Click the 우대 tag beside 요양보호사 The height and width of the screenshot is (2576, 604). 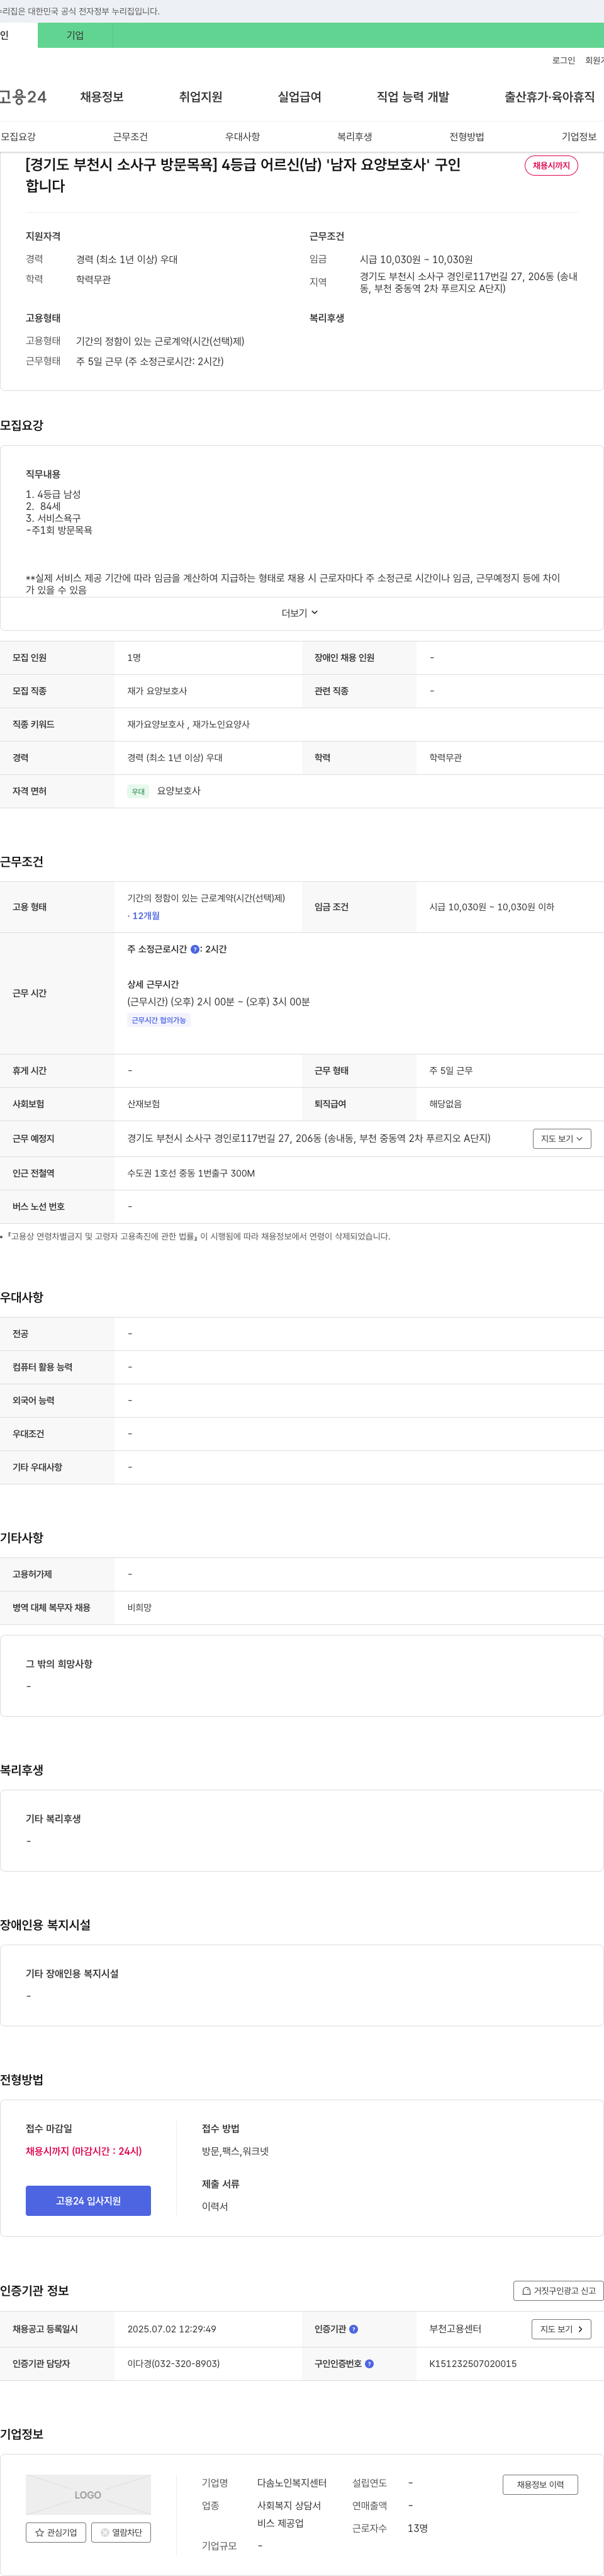[x=138, y=791]
